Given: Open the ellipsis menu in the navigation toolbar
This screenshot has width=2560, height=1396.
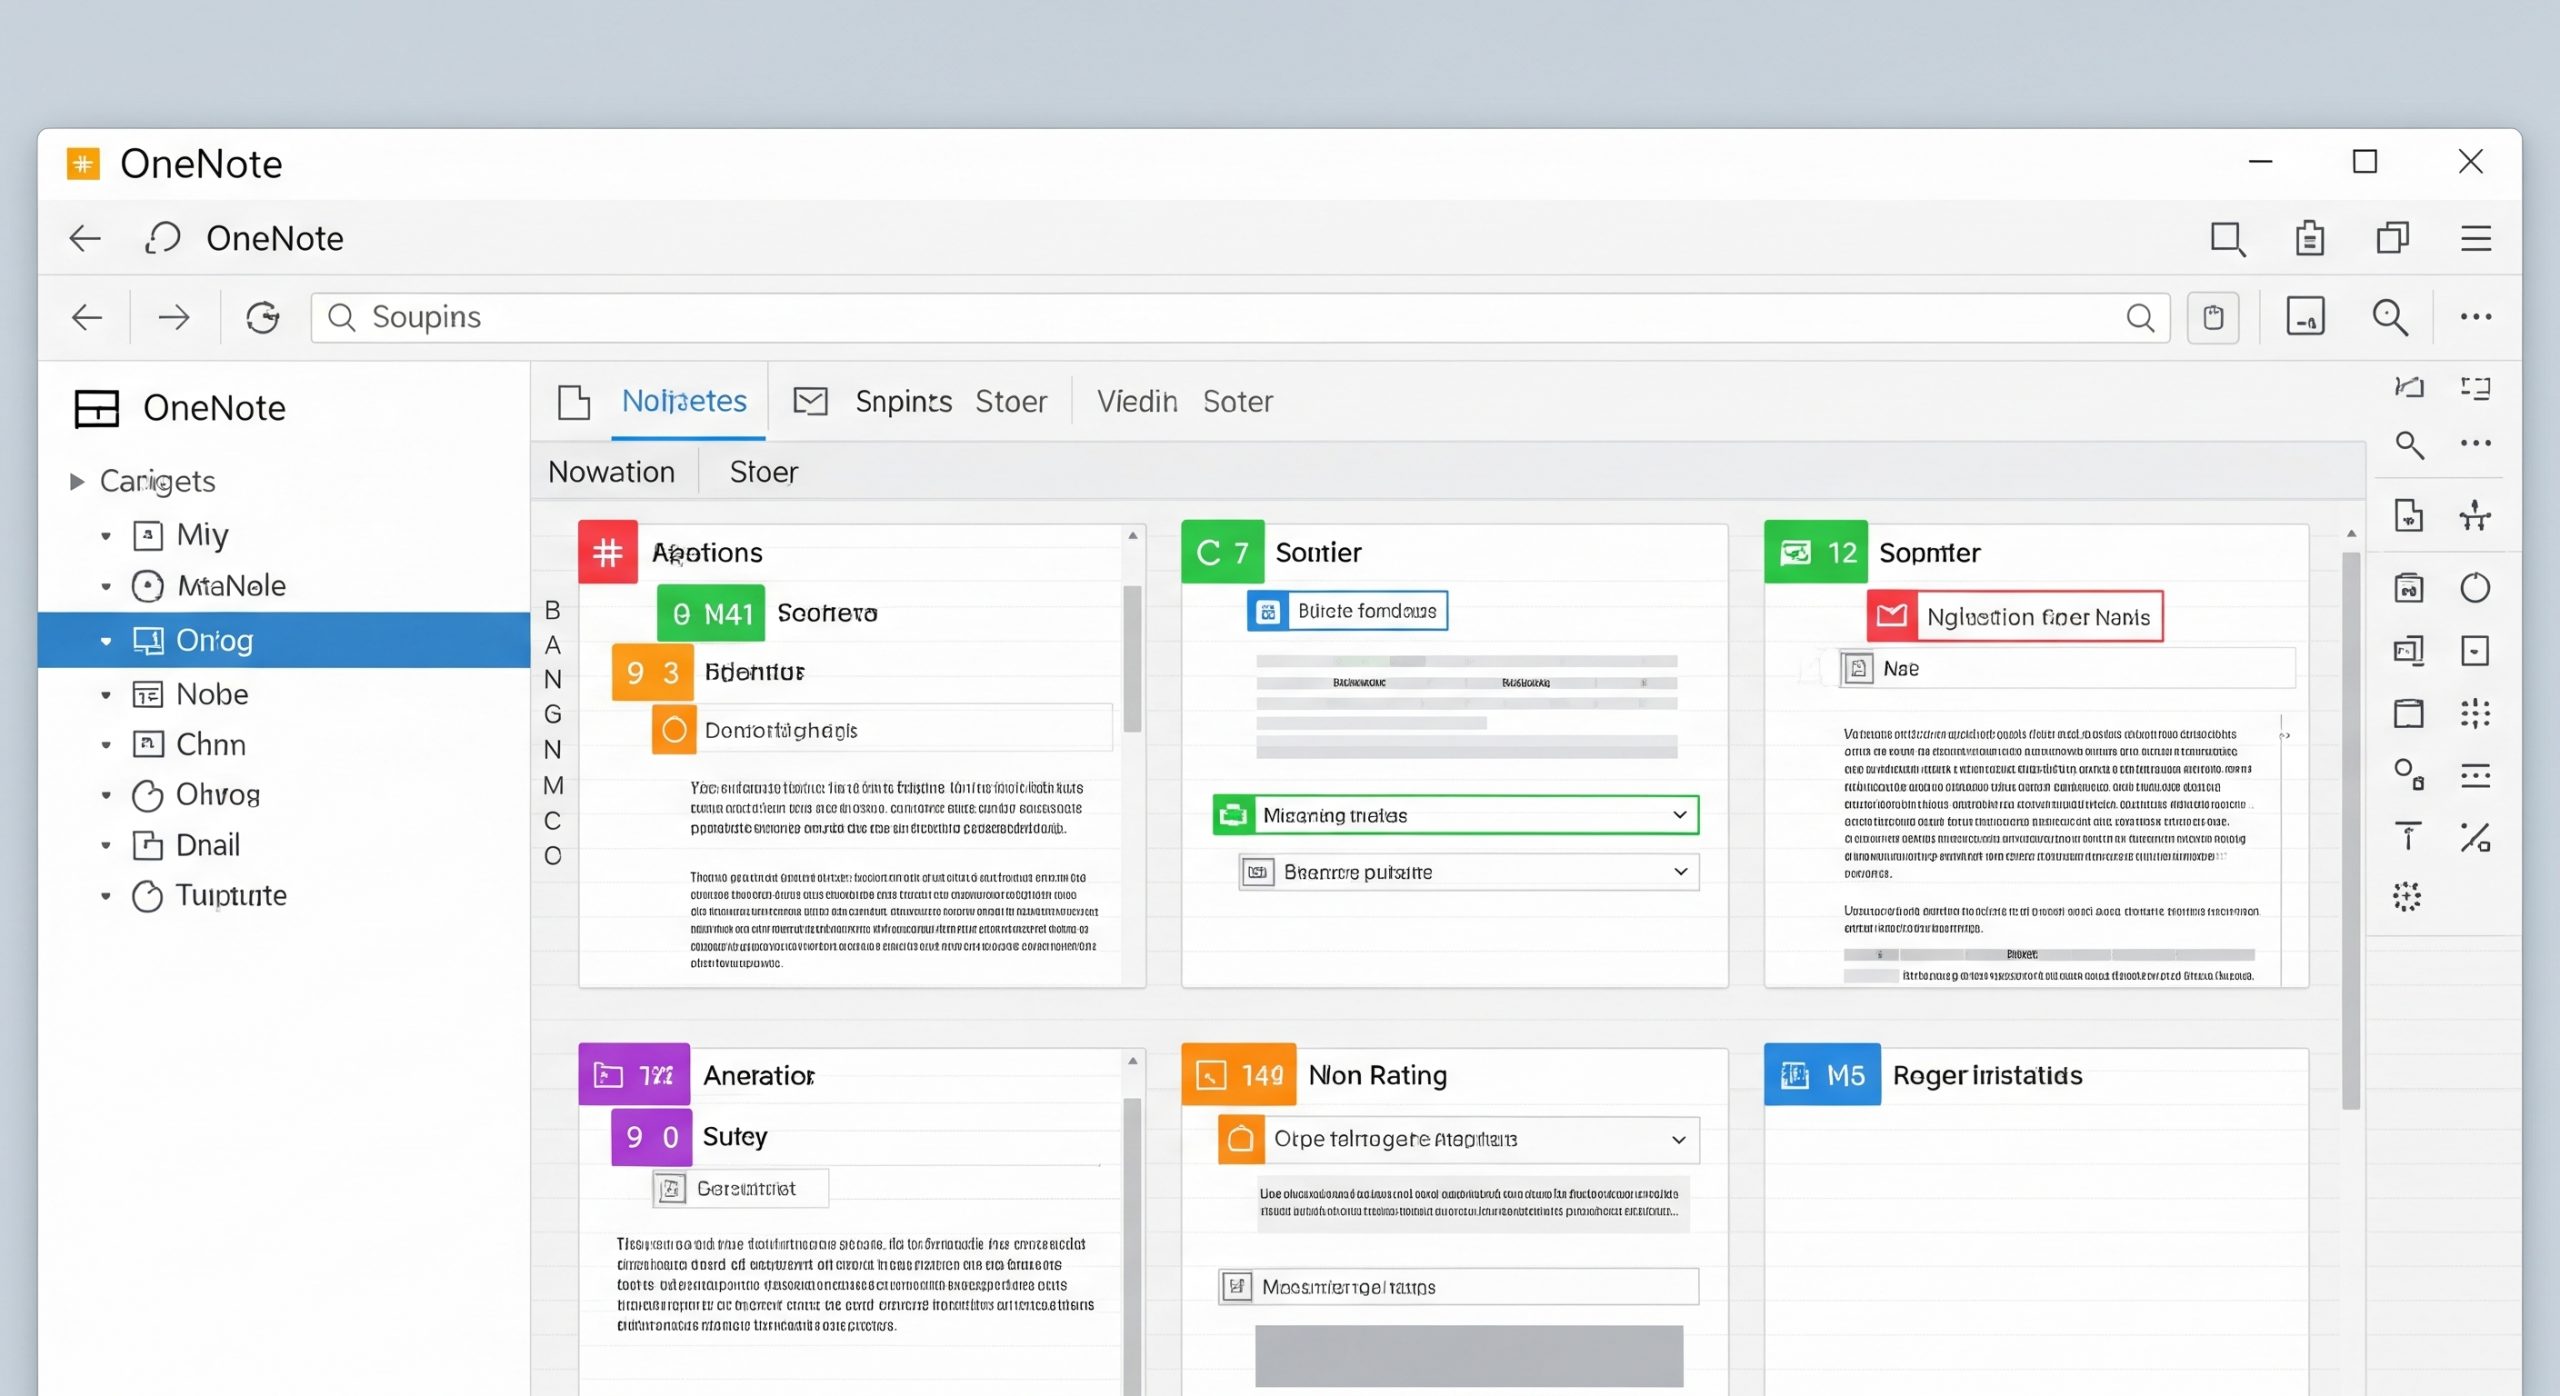Looking at the screenshot, I should coord(2476,317).
